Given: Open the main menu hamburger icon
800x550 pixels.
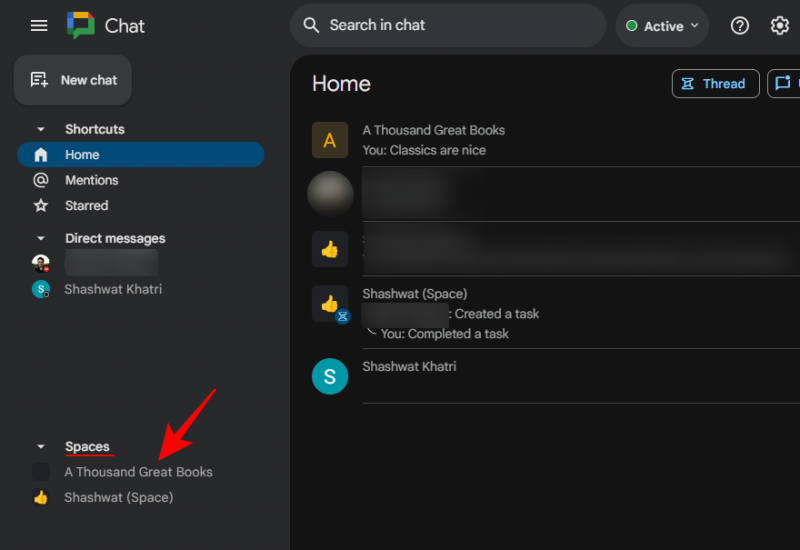Looking at the screenshot, I should point(39,26).
